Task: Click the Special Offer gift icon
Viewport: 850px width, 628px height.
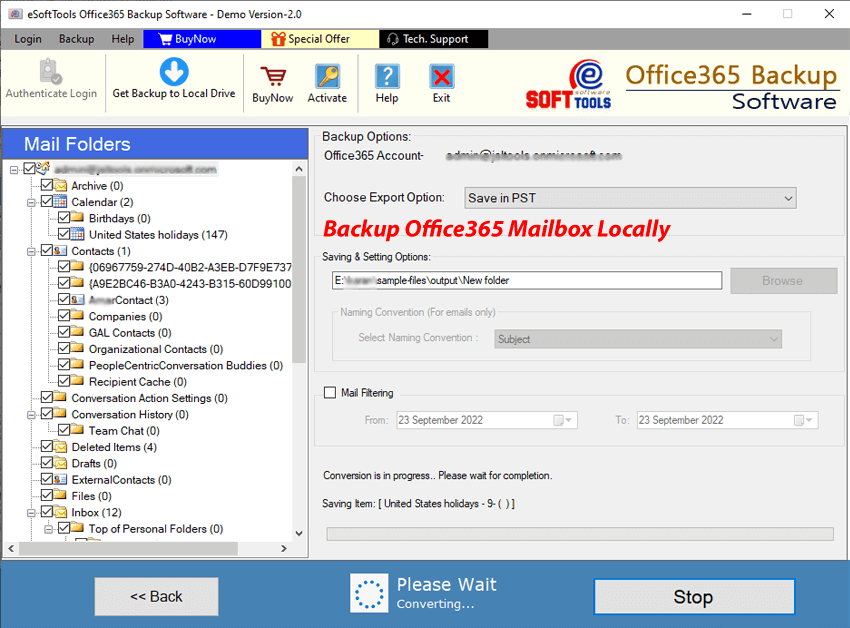Action: pyautogui.click(x=277, y=39)
